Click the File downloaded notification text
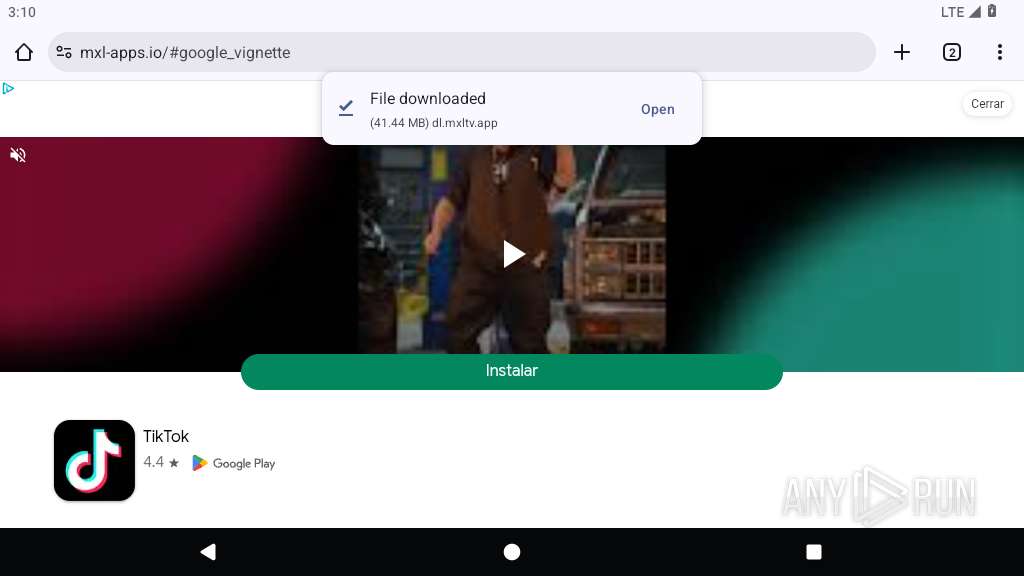 point(428,99)
